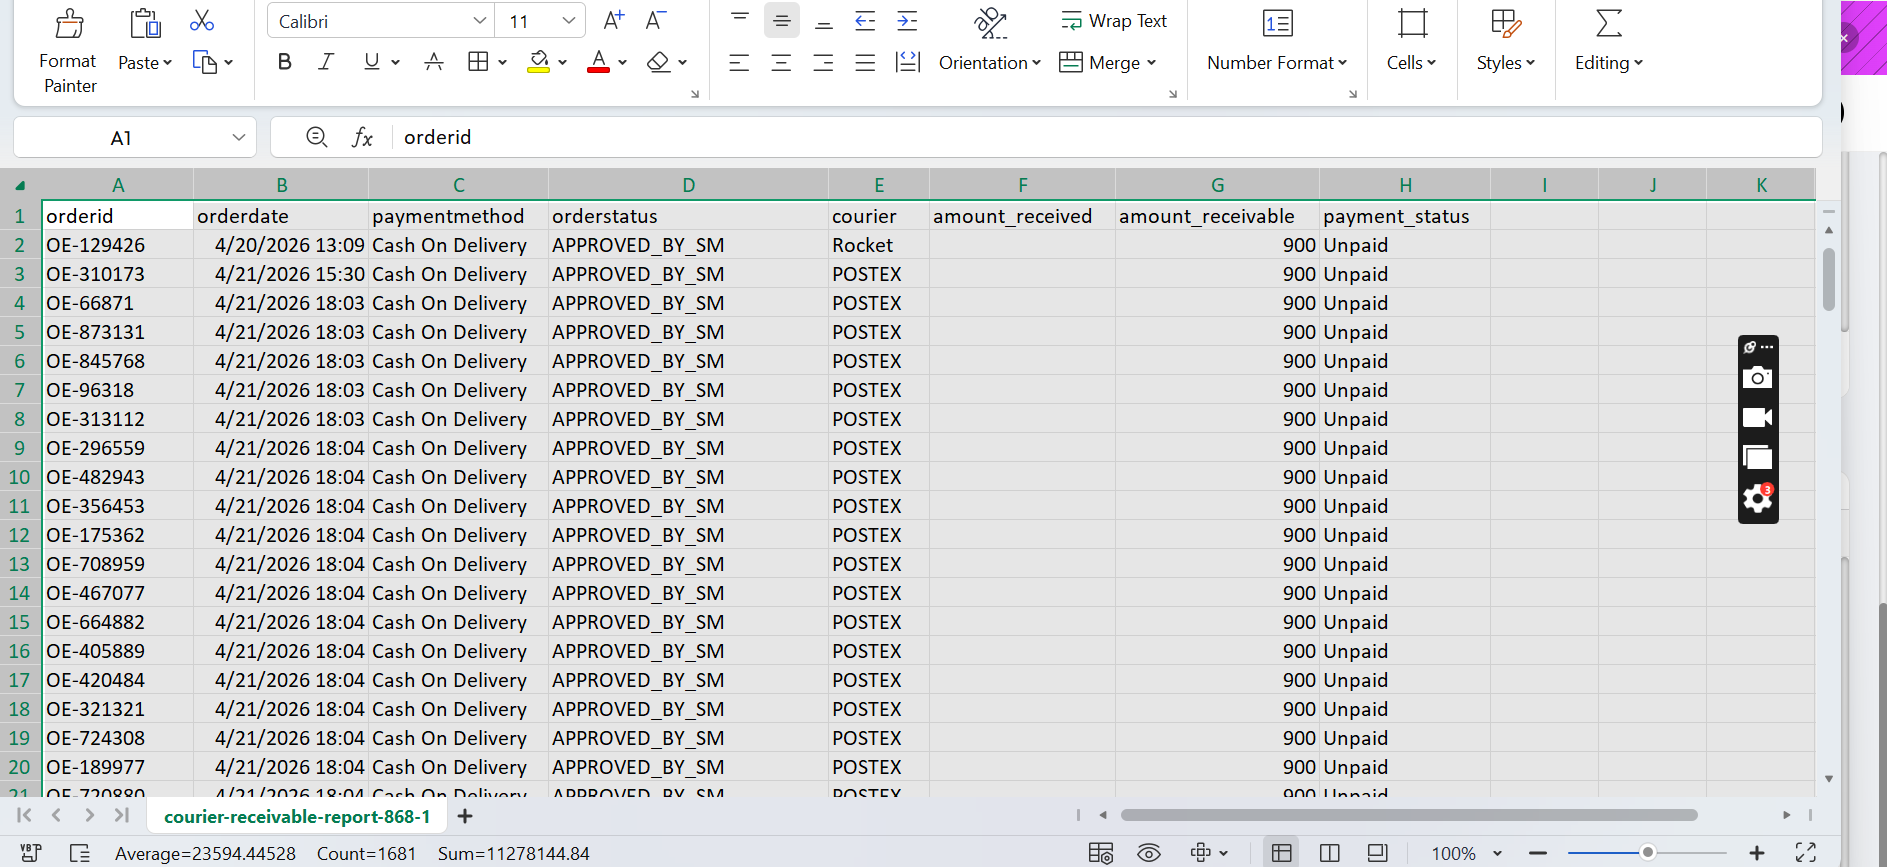Increase indent icon
This screenshot has height=867, width=1887.
point(908,20)
